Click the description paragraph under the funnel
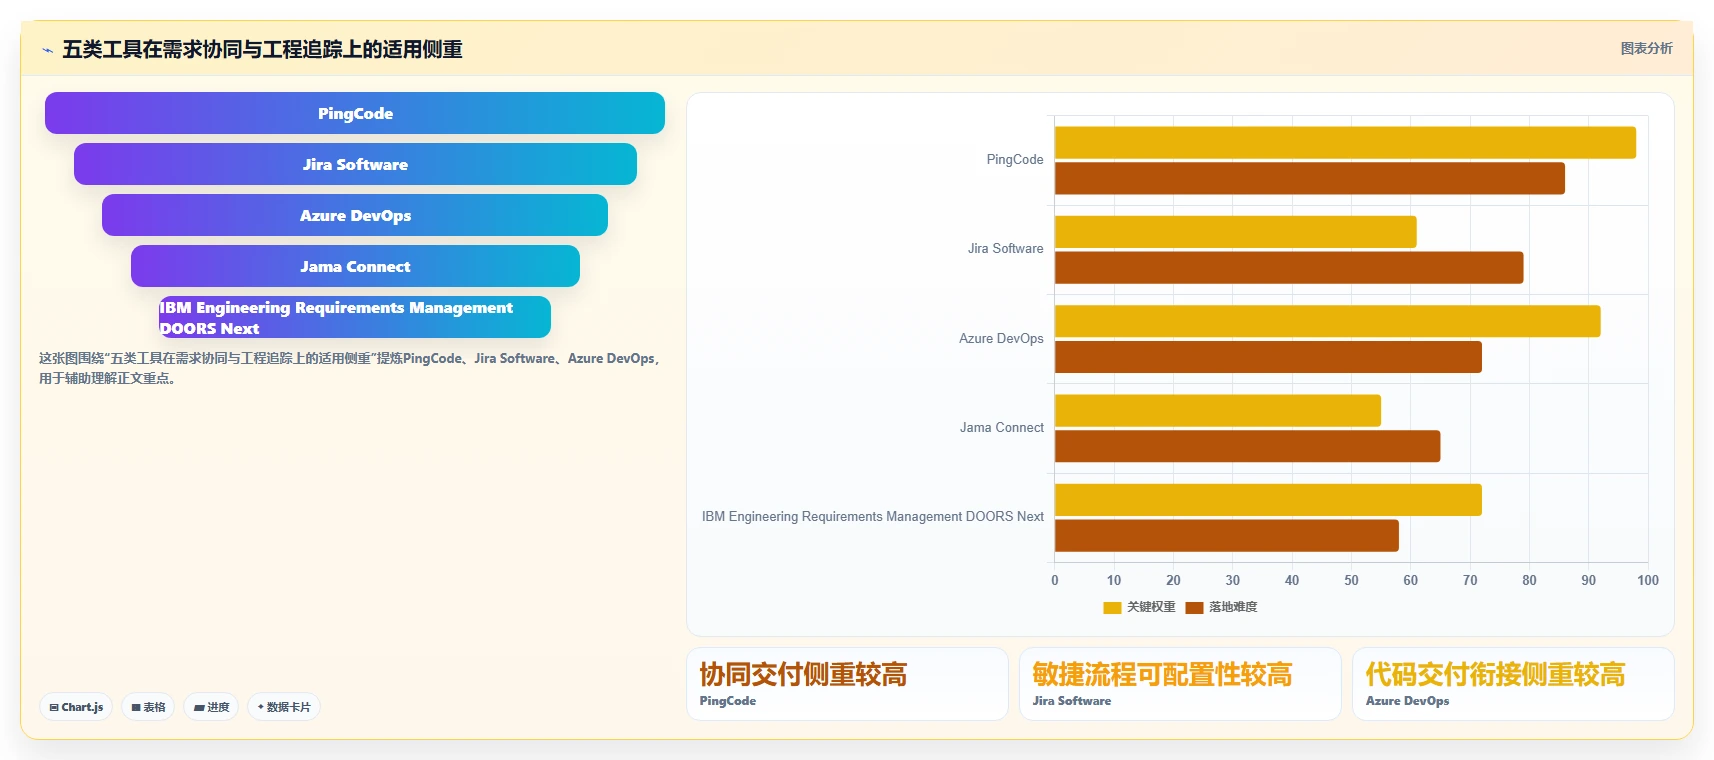The image size is (1714, 760). (x=350, y=368)
